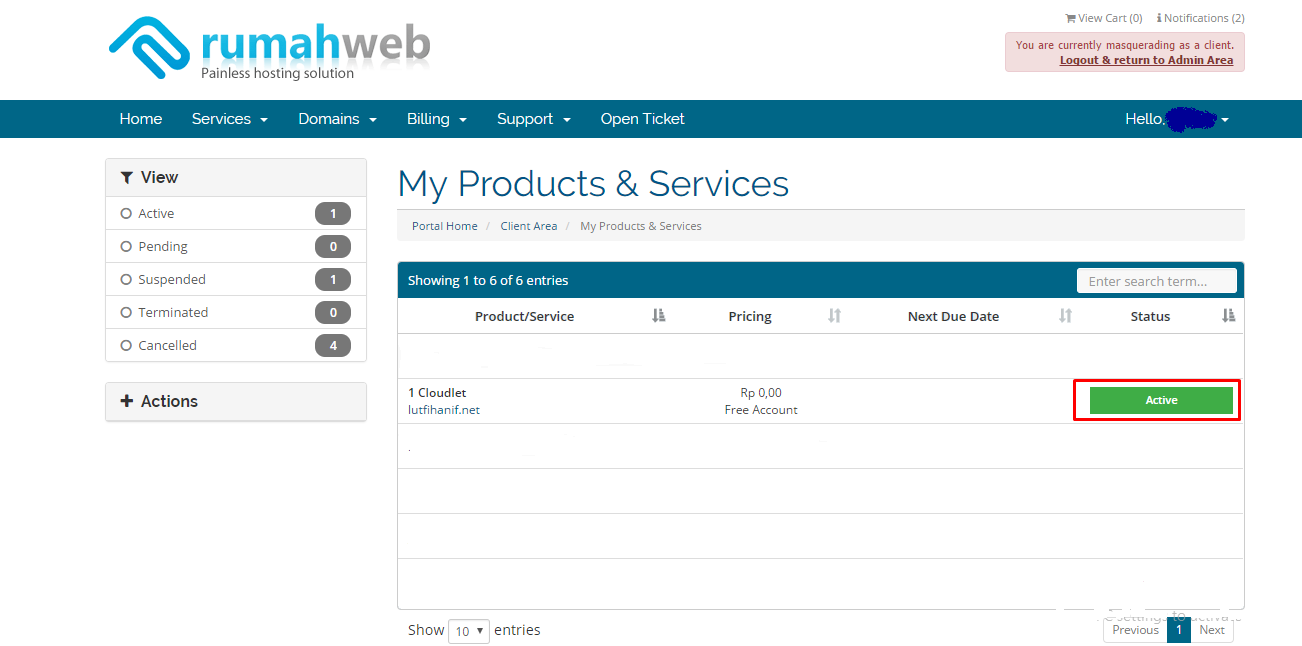Open the Domains dropdown menu
Viewport: 1302px width, 646px height.
[x=337, y=119]
